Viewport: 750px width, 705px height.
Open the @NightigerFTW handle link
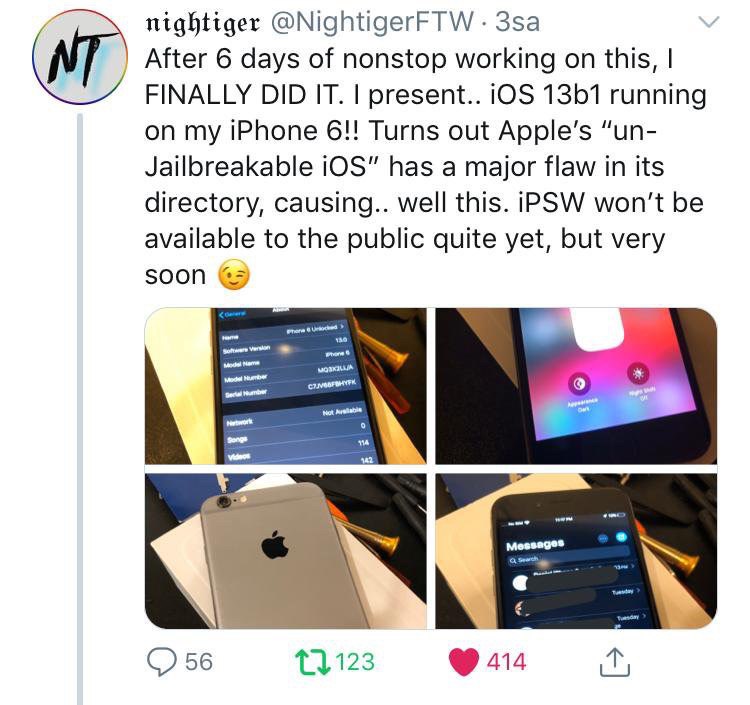373,22
